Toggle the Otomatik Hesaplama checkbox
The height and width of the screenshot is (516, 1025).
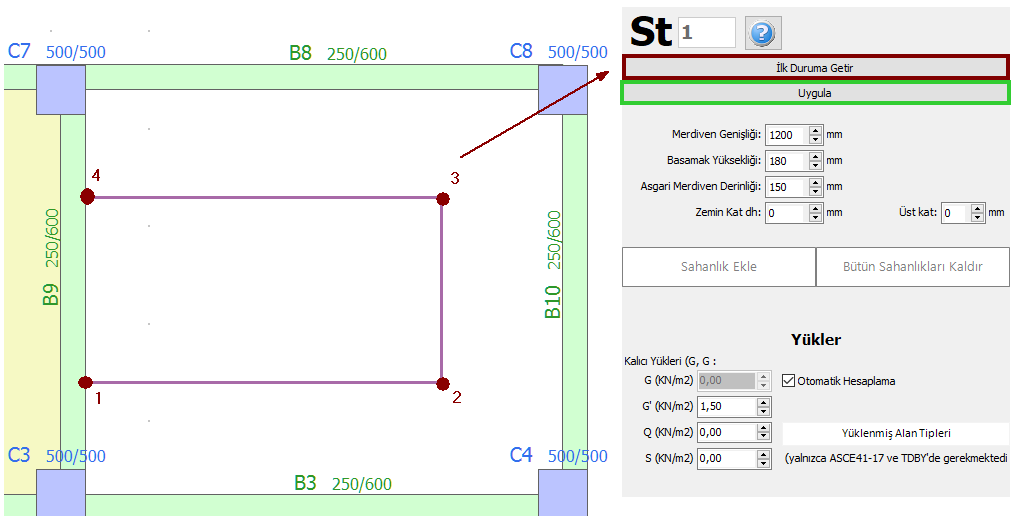pyautogui.click(x=789, y=381)
